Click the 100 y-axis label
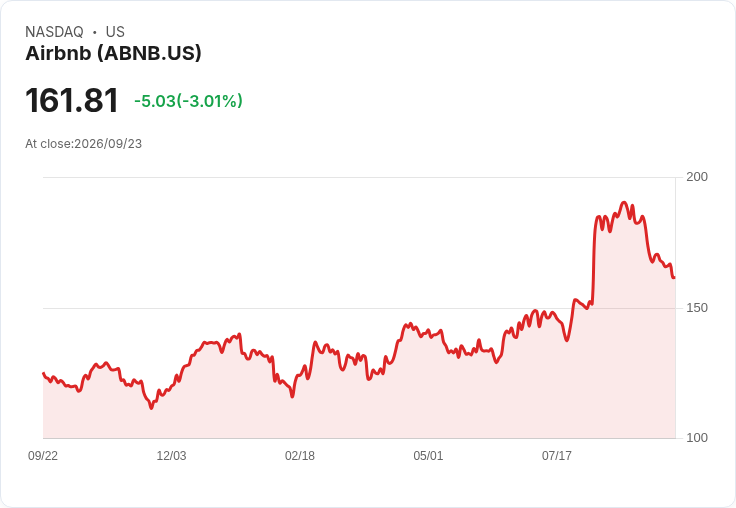 (697, 438)
